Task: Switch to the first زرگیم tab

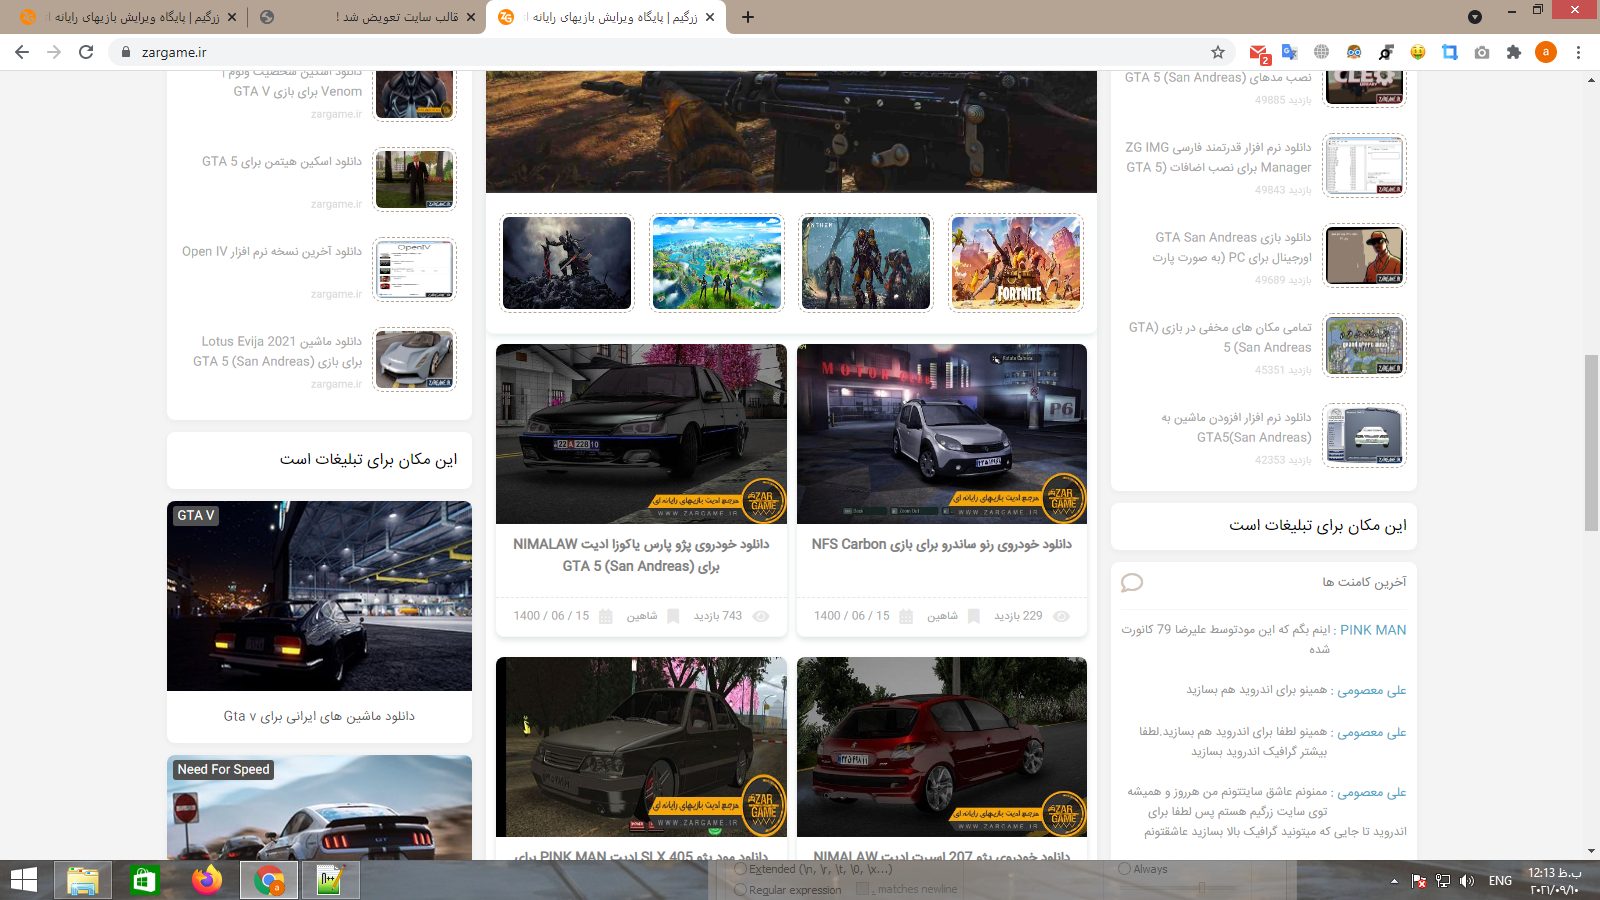Action: pos(127,17)
